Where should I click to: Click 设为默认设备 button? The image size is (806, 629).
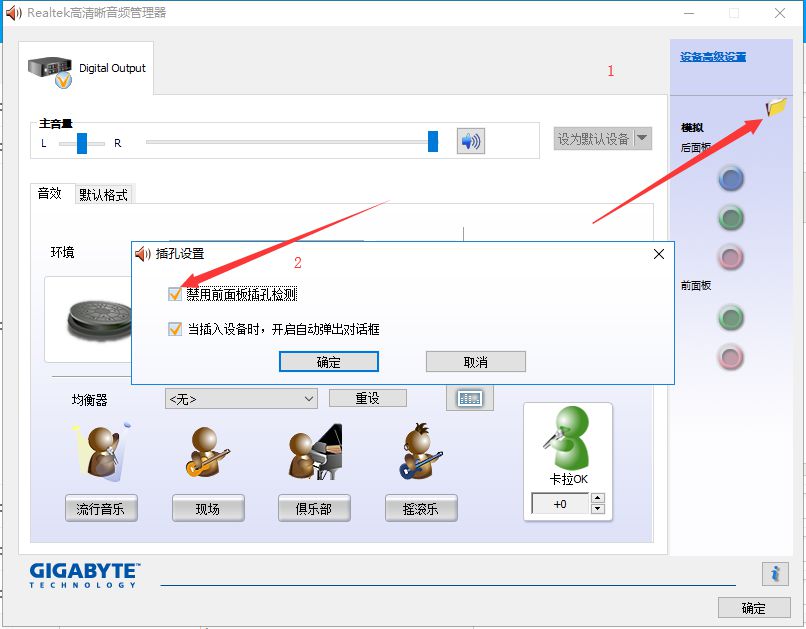[x=594, y=138]
